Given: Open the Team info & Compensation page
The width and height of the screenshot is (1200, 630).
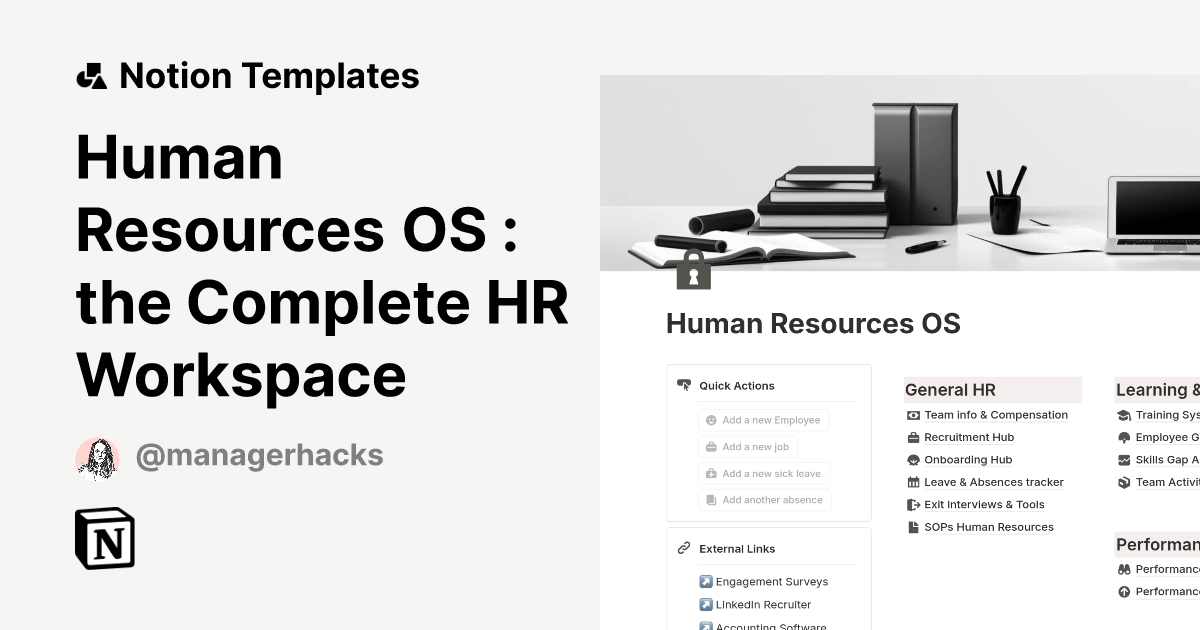Looking at the screenshot, I should [996, 414].
